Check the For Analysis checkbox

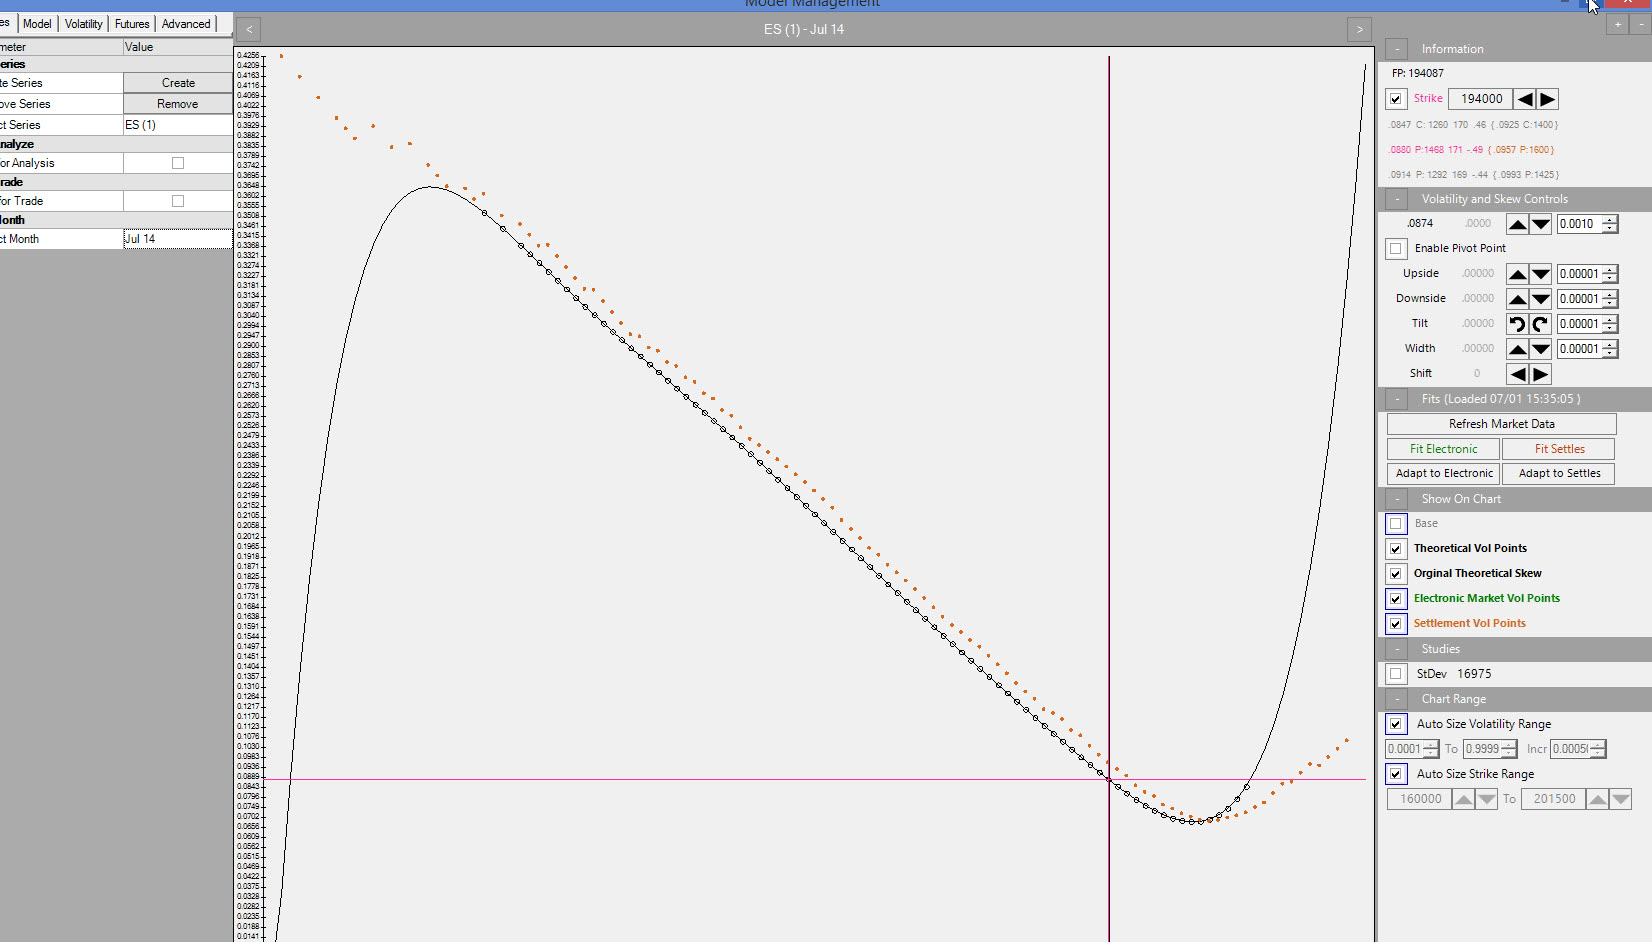178,163
